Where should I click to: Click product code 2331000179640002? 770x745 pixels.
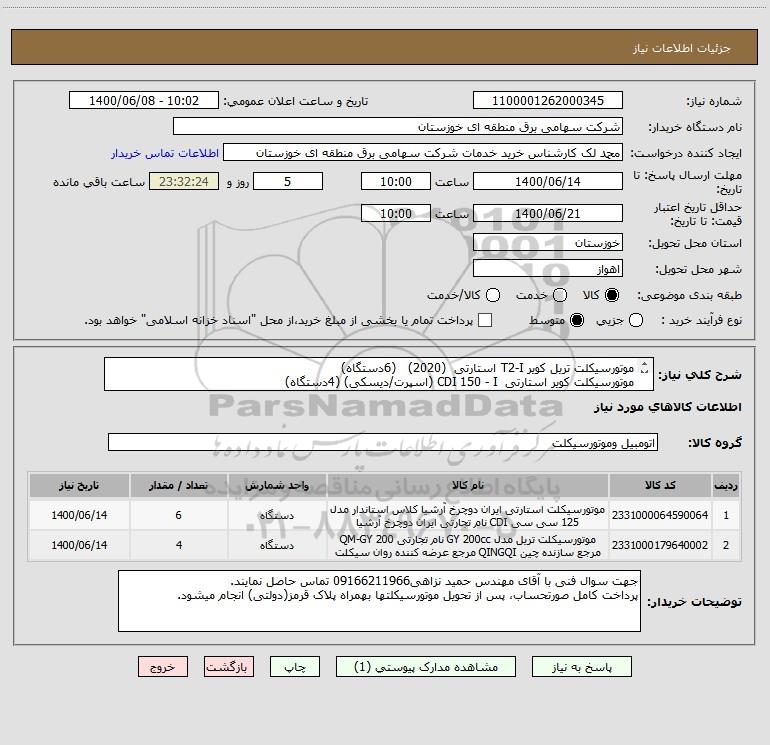click(660, 545)
